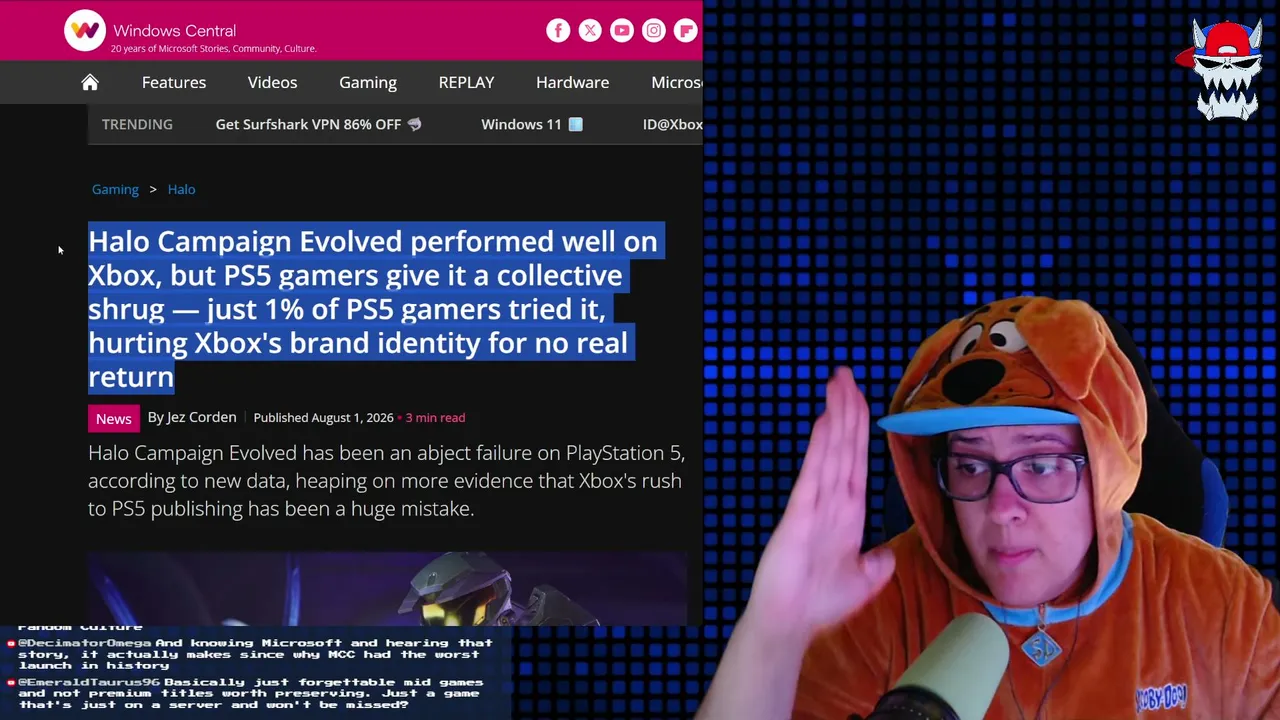Click the Gaming breadcrumb link
The image size is (1280, 720).
(115, 189)
